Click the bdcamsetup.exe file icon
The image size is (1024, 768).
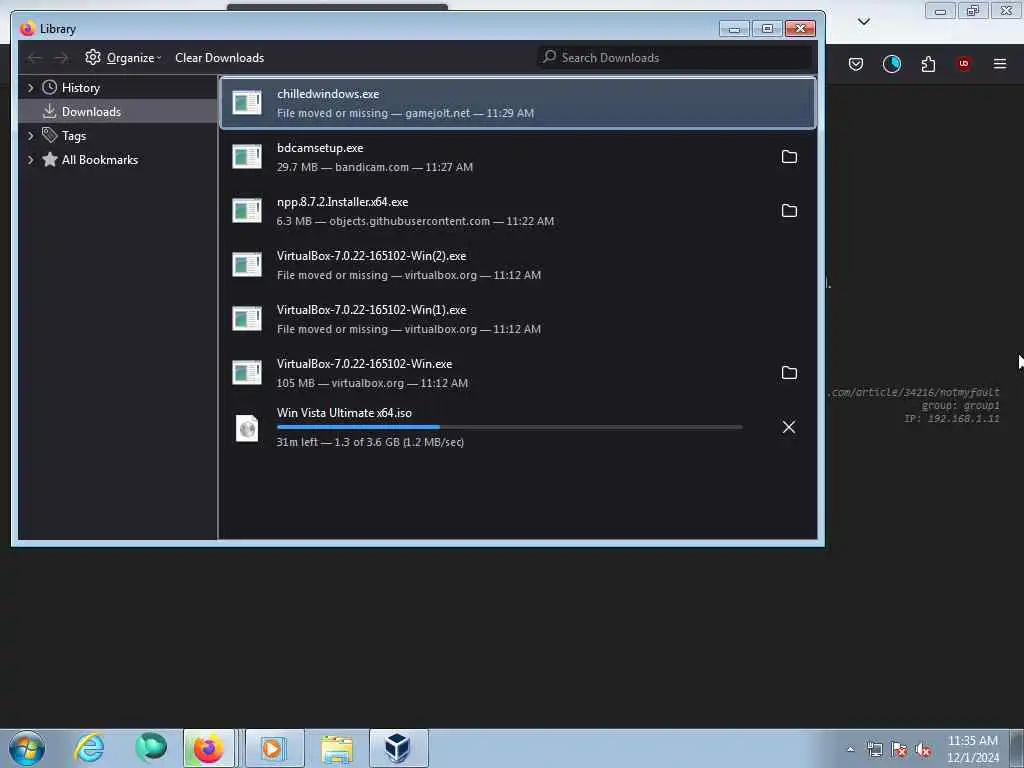(x=247, y=157)
